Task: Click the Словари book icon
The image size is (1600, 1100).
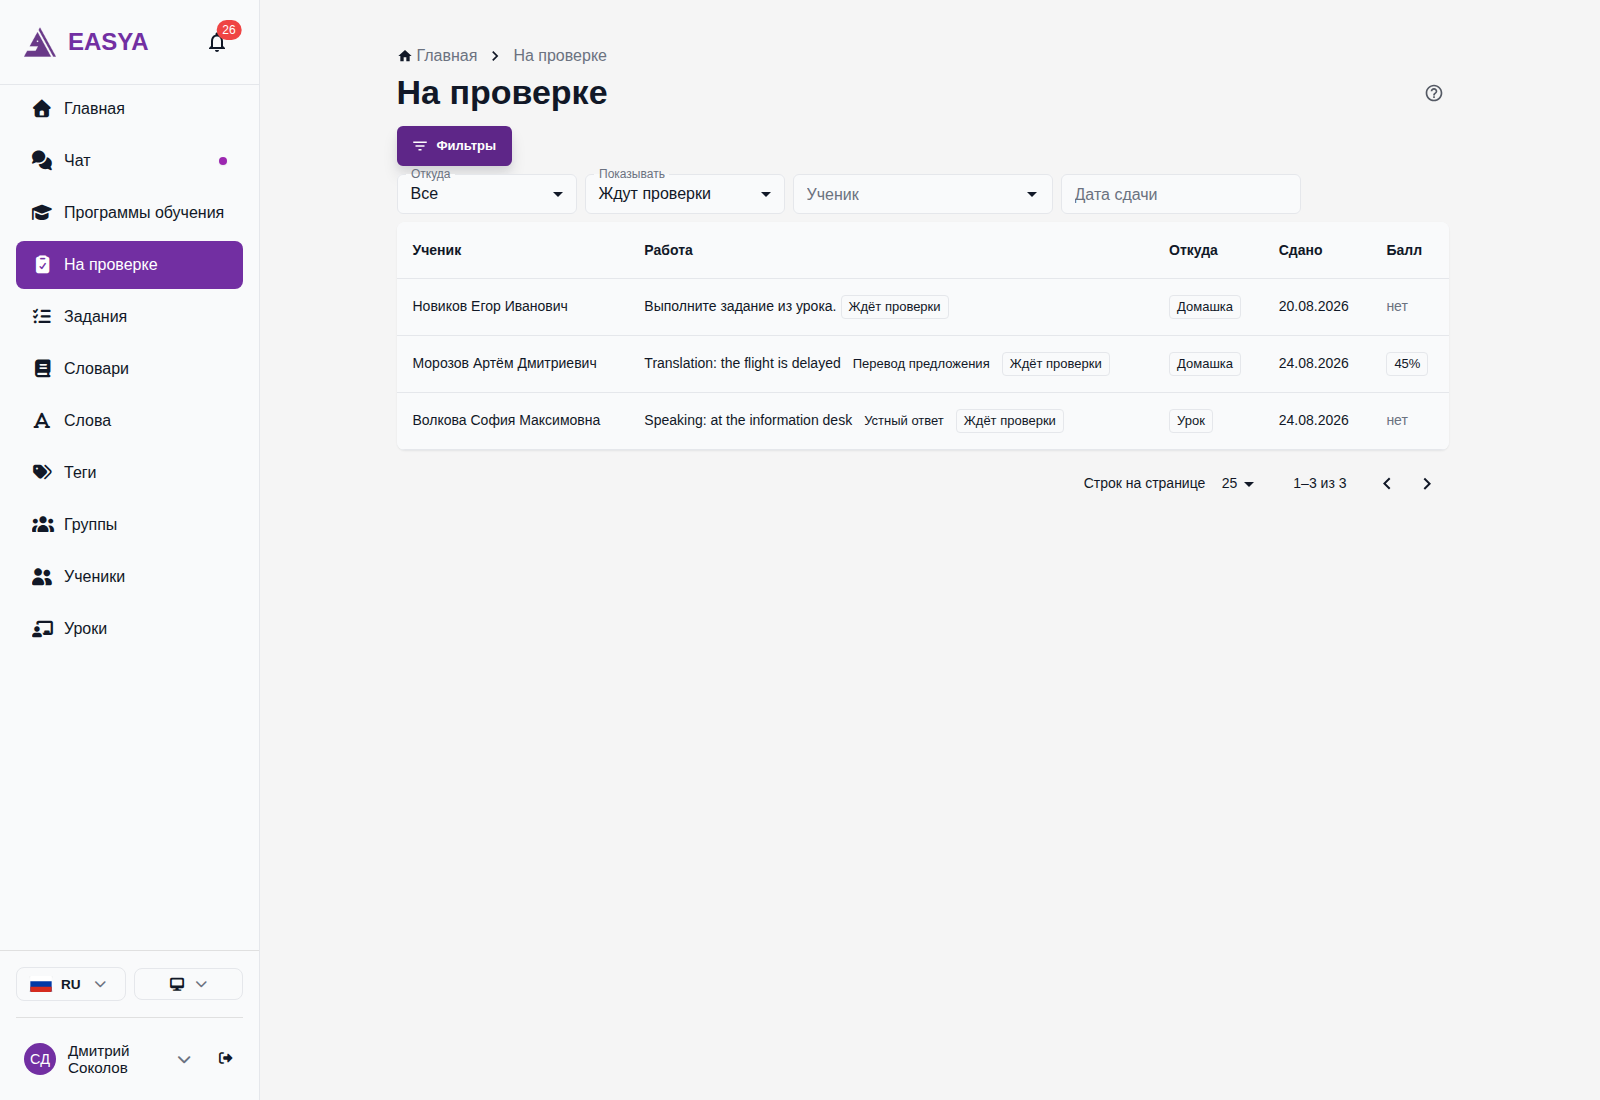Action: click(x=42, y=369)
